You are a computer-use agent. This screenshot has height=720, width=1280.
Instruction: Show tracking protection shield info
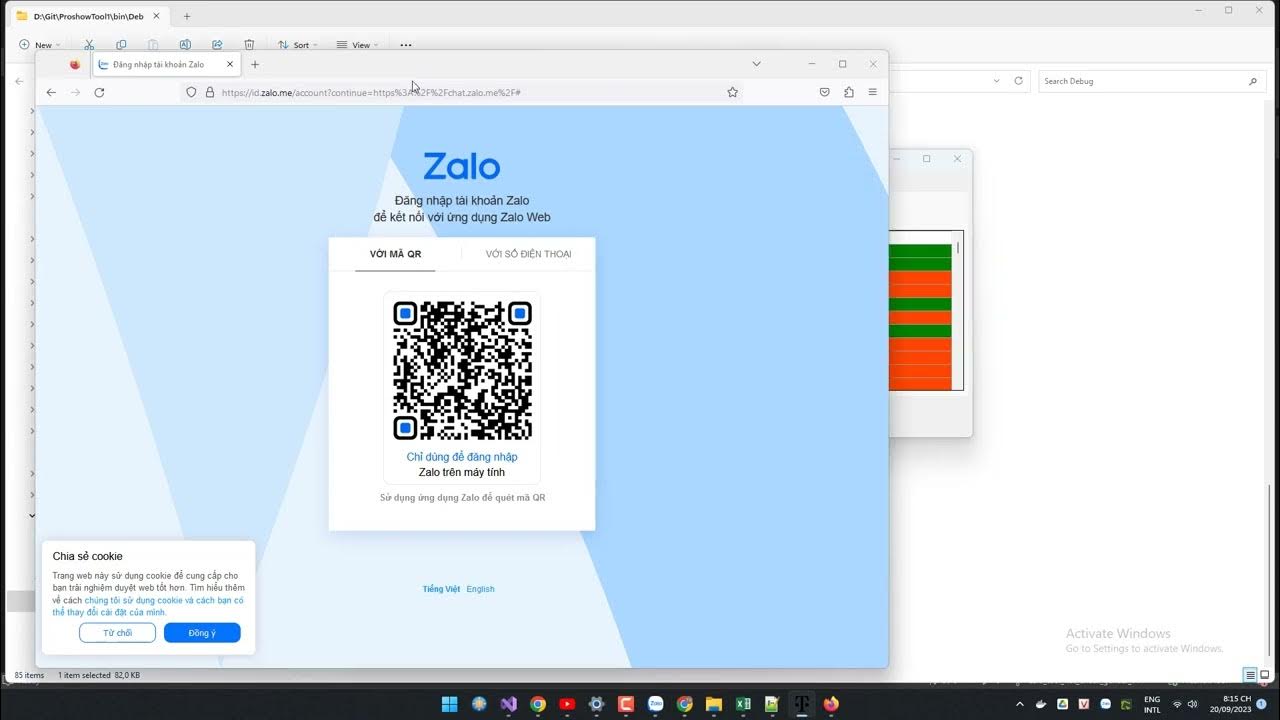192,92
